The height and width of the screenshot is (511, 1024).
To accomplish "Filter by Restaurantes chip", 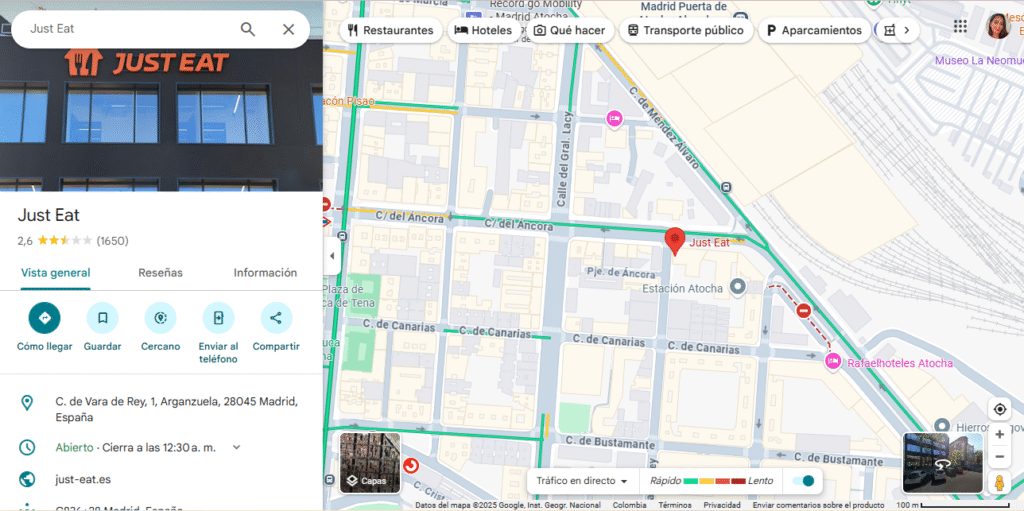I will click(391, 30).
